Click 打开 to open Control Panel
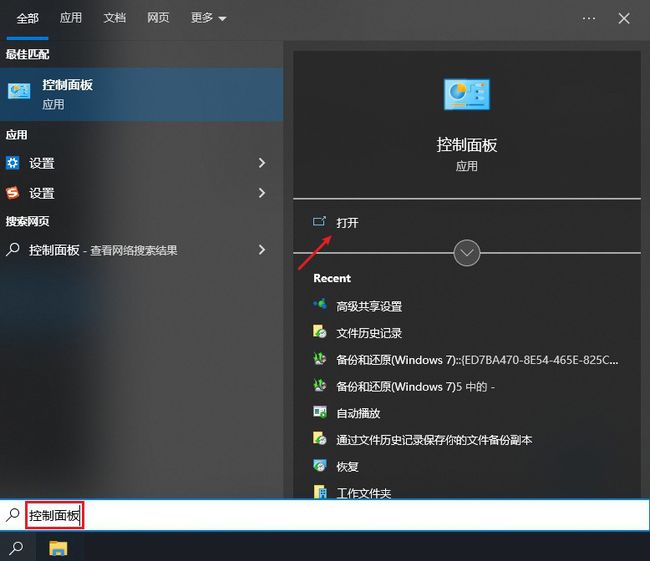 pyautogui.click(x=347, y=223)
